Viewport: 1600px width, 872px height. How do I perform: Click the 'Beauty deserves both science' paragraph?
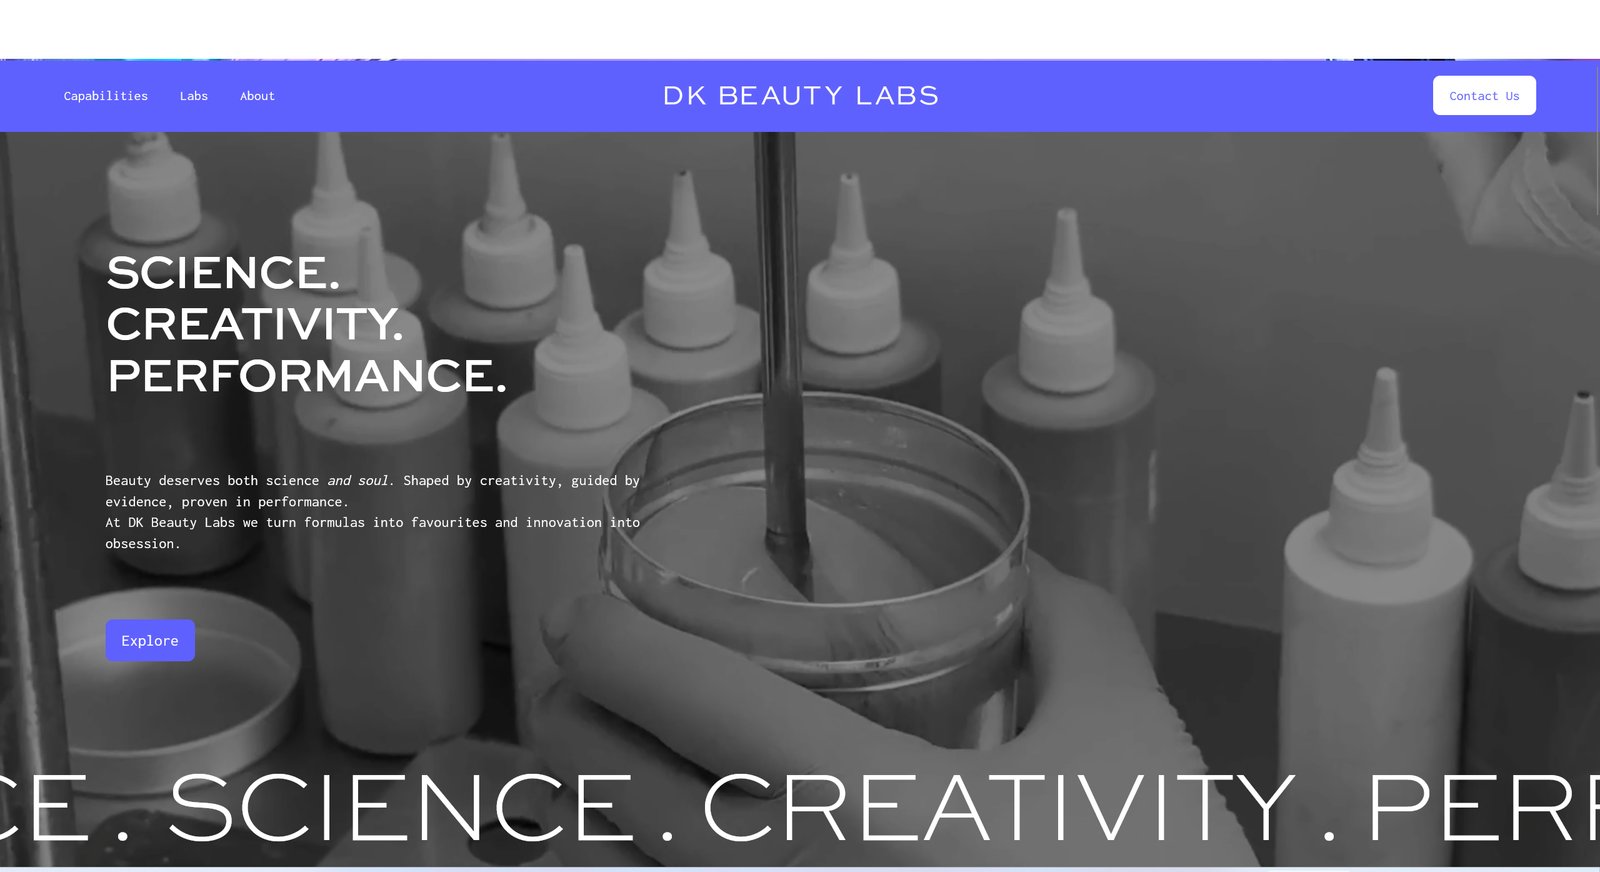coord(372,491)
